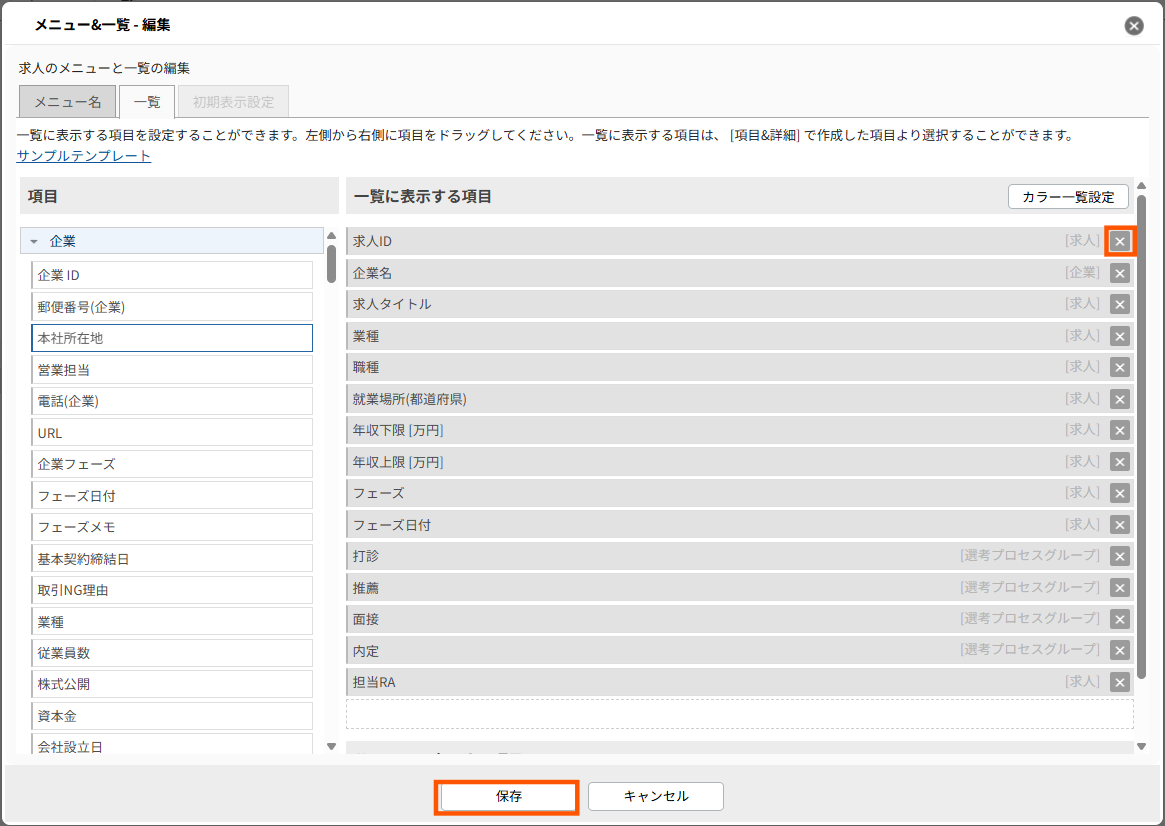Select 取引NG理由 in item list
The height and width of the screenshot is (826, 1165).
pos(172,590)
